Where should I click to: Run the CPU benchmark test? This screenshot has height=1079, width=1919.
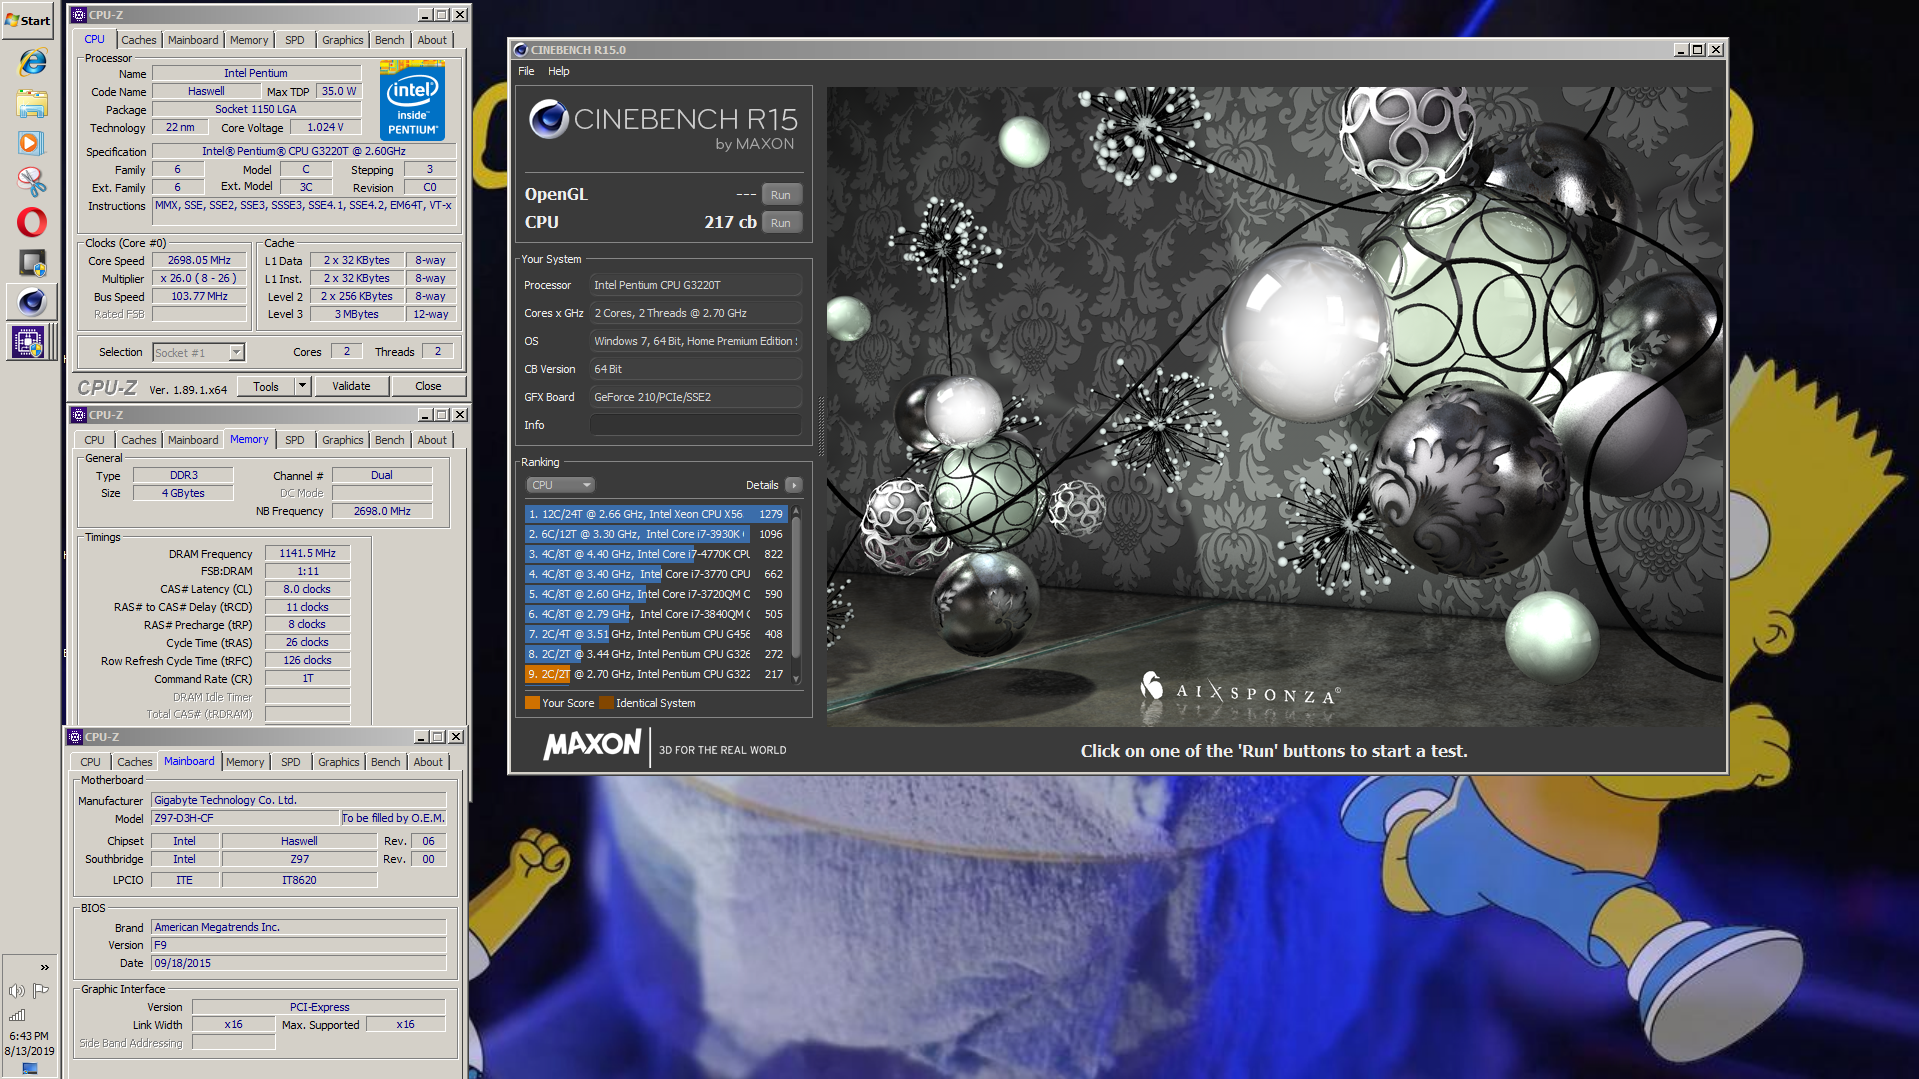point(781,223)
